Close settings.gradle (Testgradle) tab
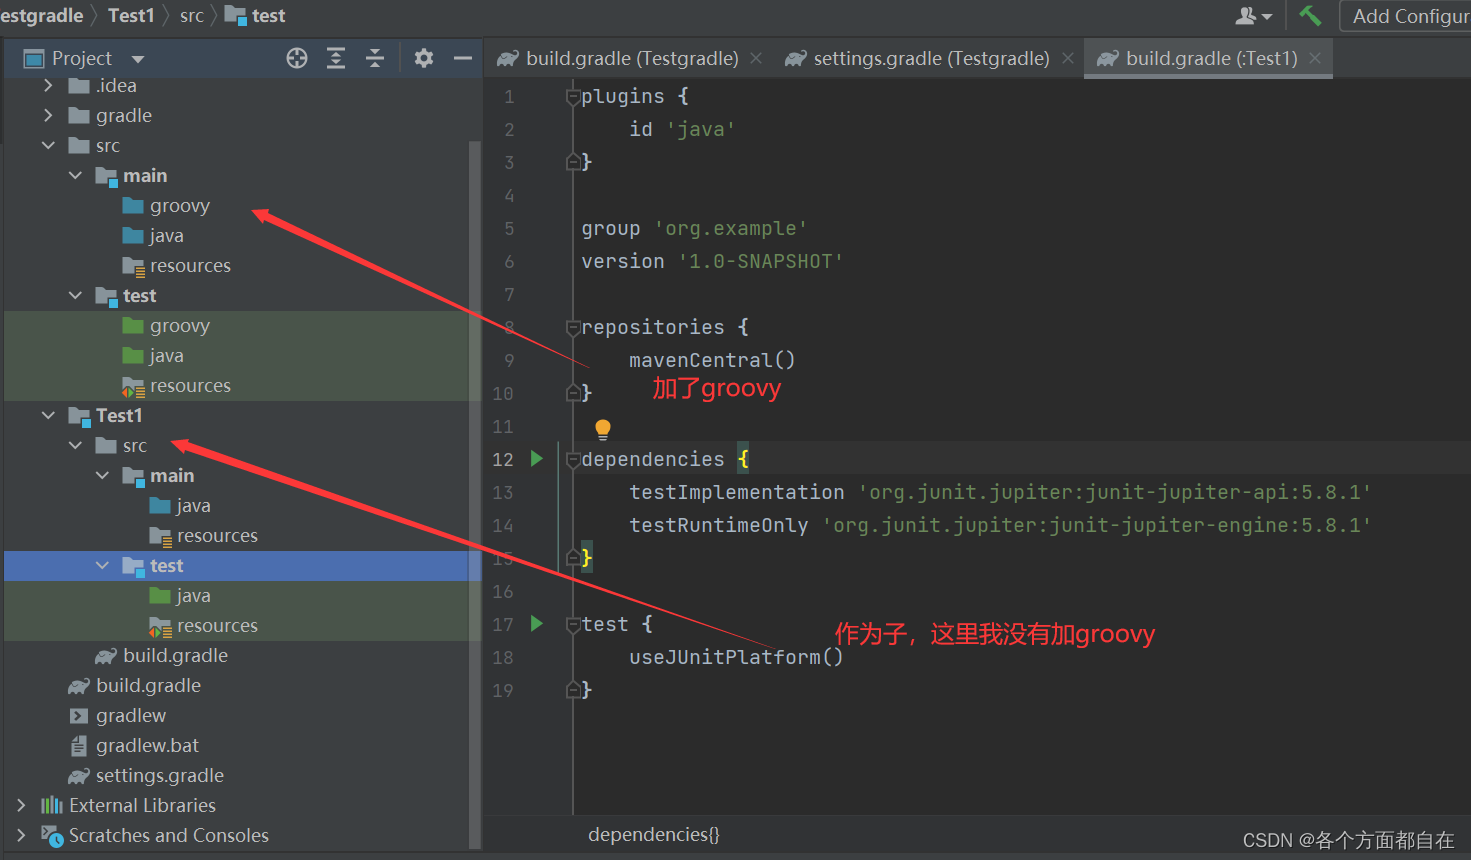The image size is (1471, 860). [1068, 58]
